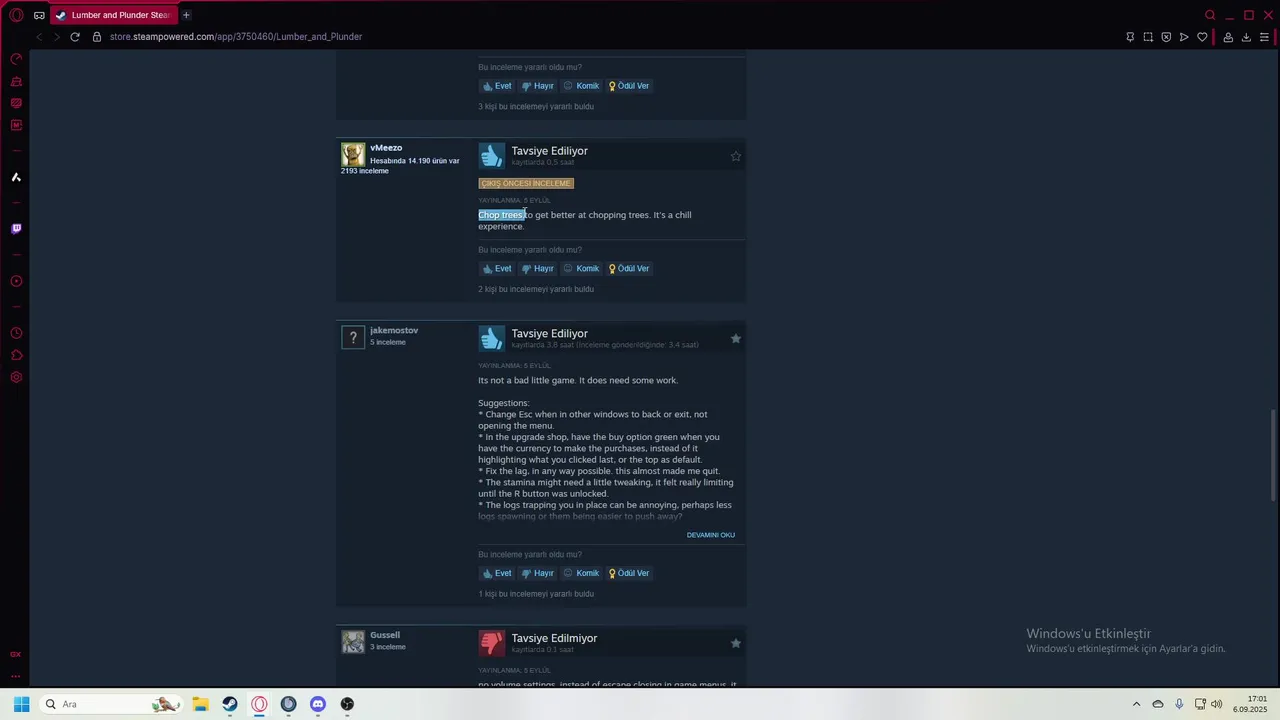Open the ad blocker shield icon
Image resolution: width=1280 pixels, height=720 pixels.
[x=1166, y=37]
